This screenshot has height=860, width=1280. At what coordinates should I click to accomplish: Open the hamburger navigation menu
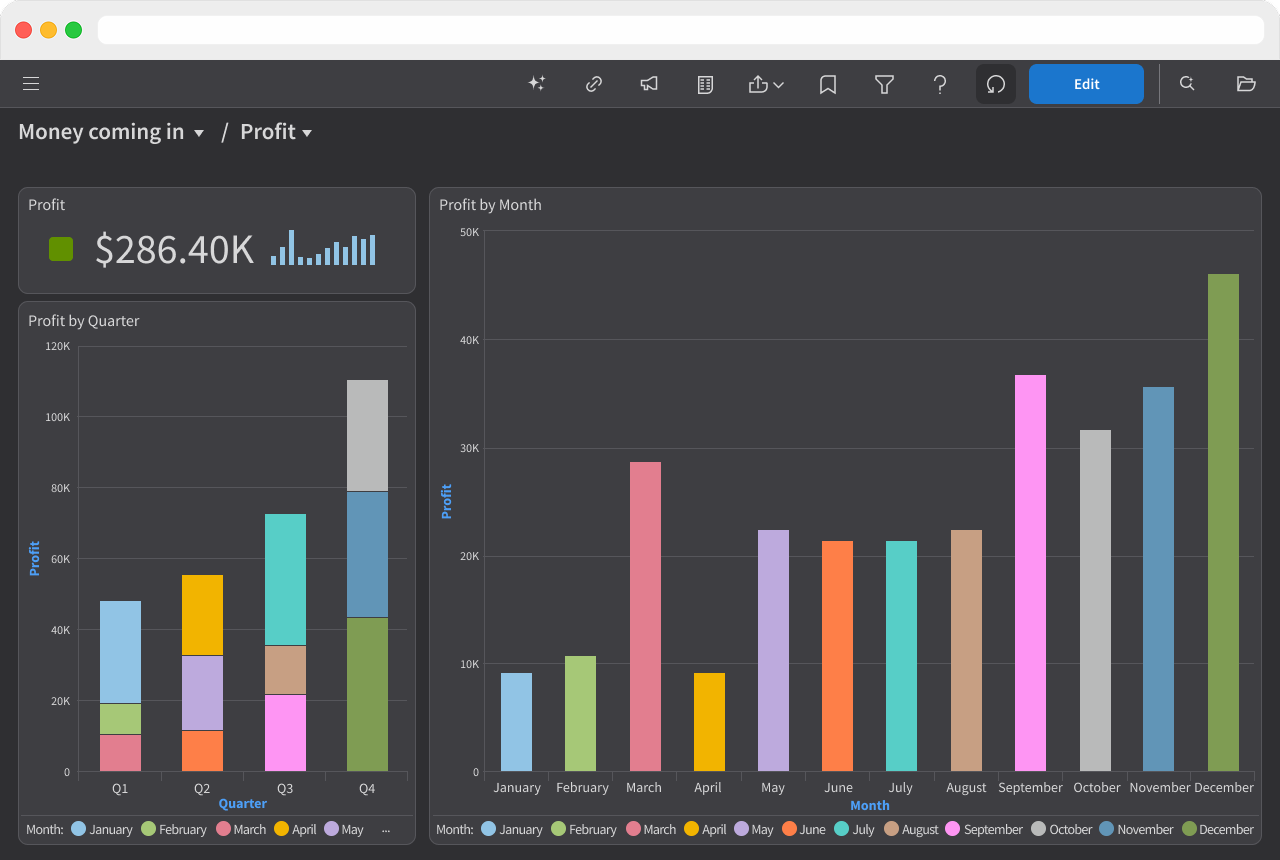[31, 84]
